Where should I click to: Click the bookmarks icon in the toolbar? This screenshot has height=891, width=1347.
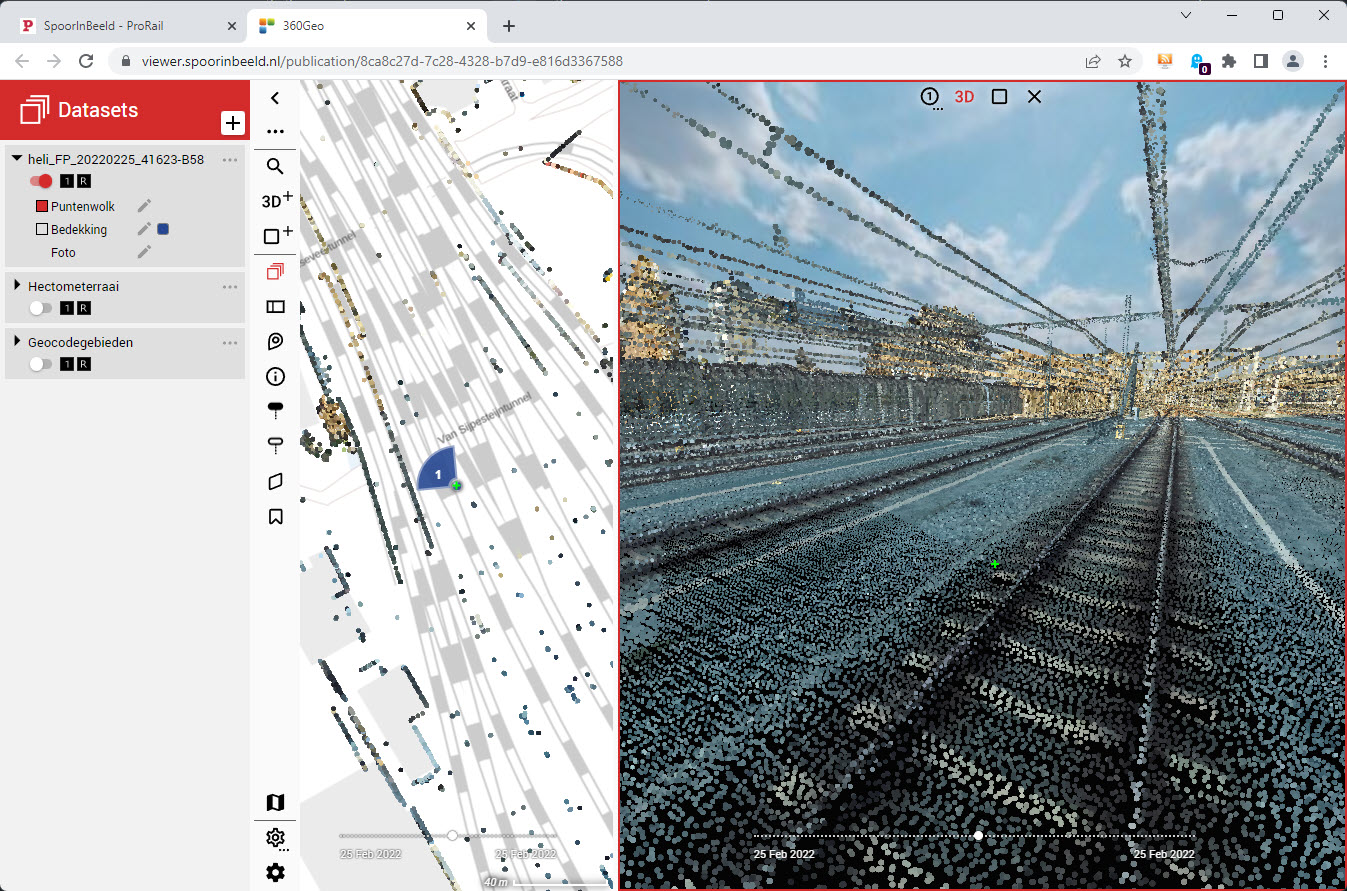pos(275,516)
